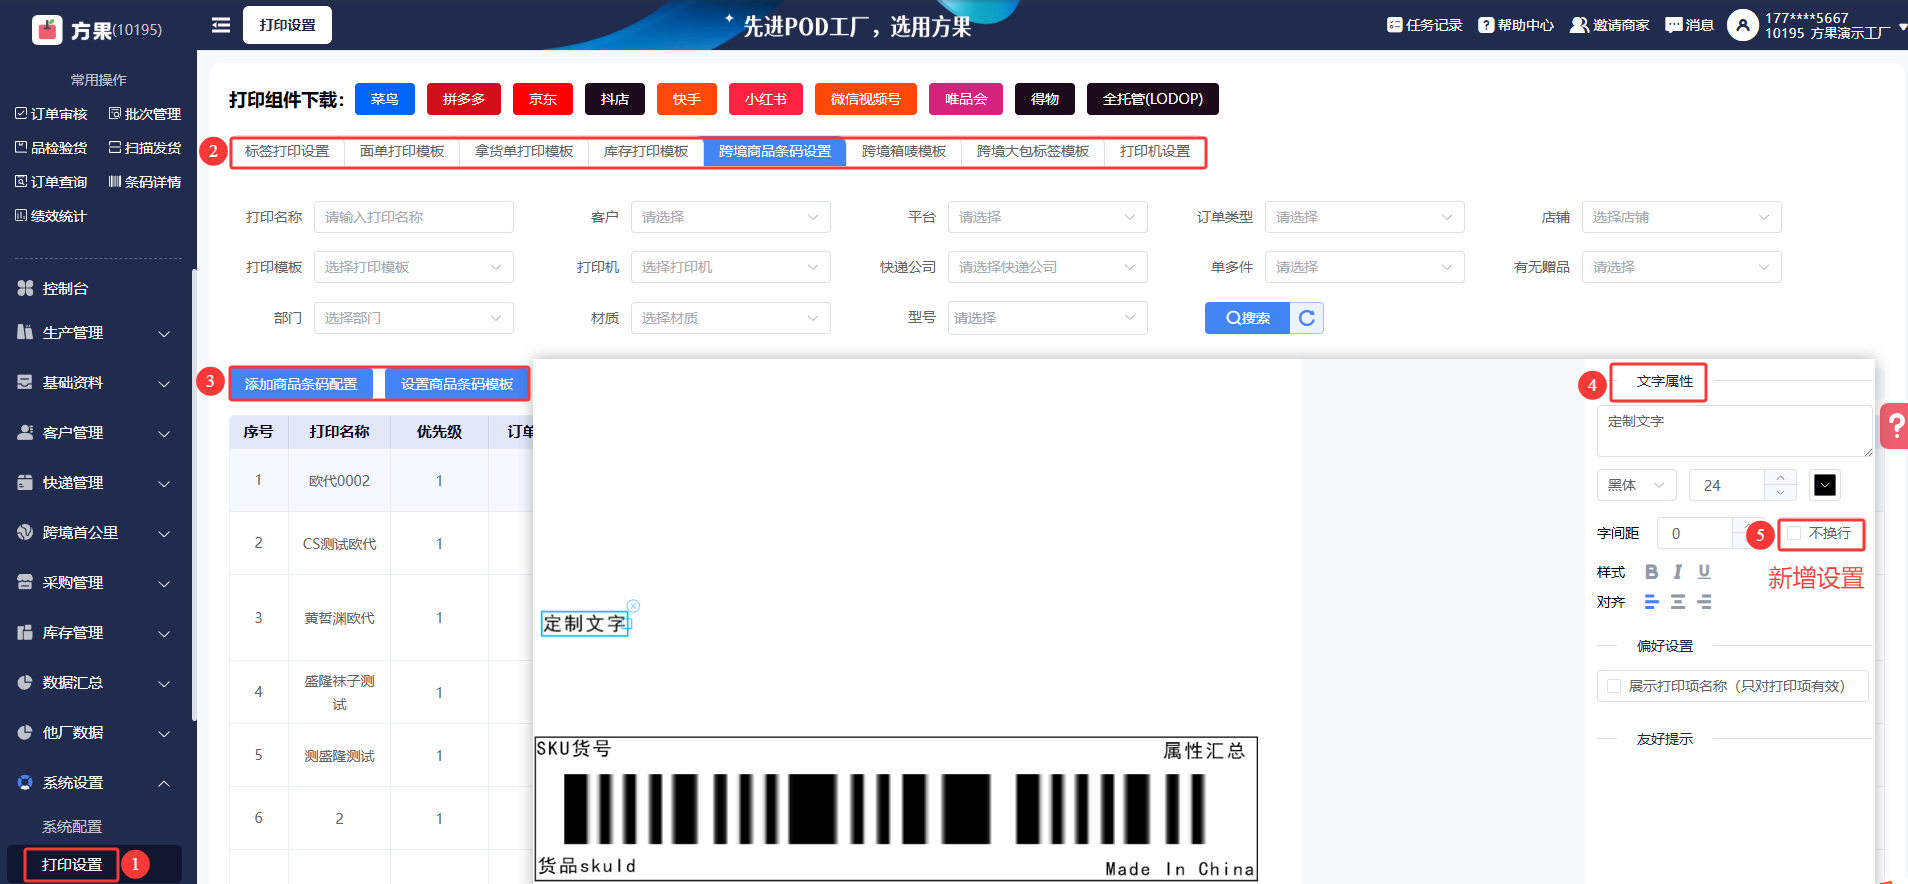Open 条码详情 shortcut

click(x=145, y=182)
